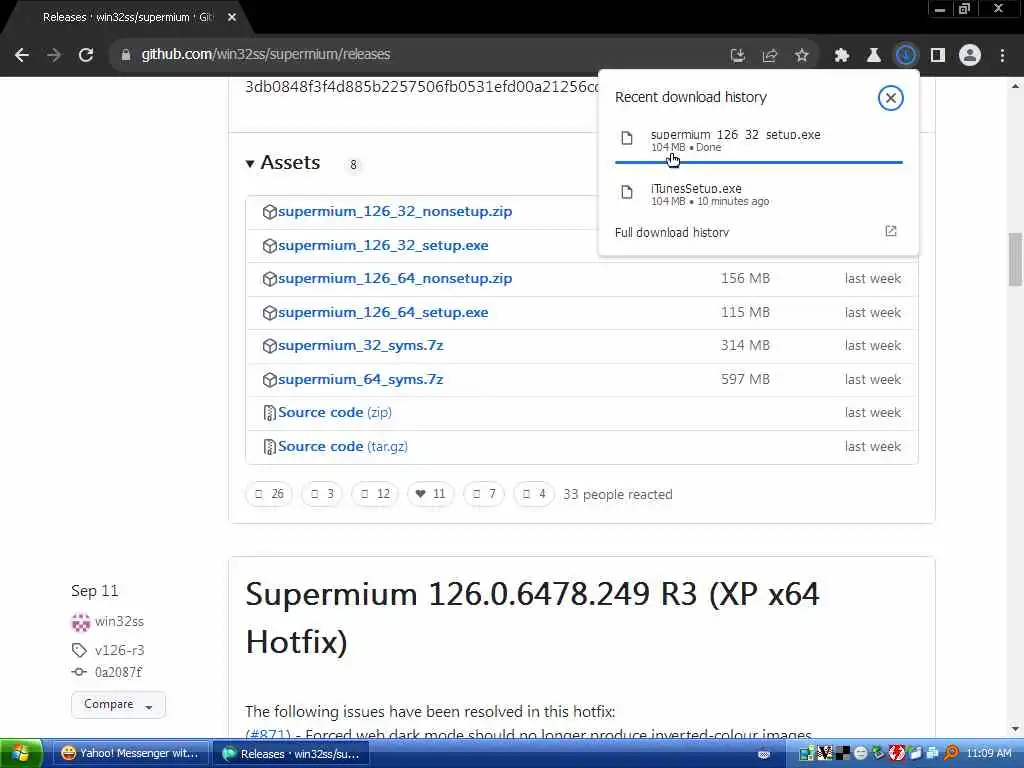Viewport: 1024px width, 768px height.
Task: Open the v126-r3 tag link
Action: [x=120, y=650]
